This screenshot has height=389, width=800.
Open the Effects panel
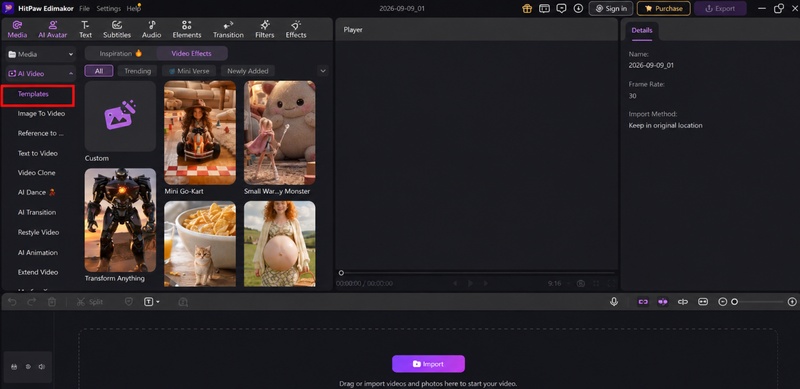(x=296, y=30)
